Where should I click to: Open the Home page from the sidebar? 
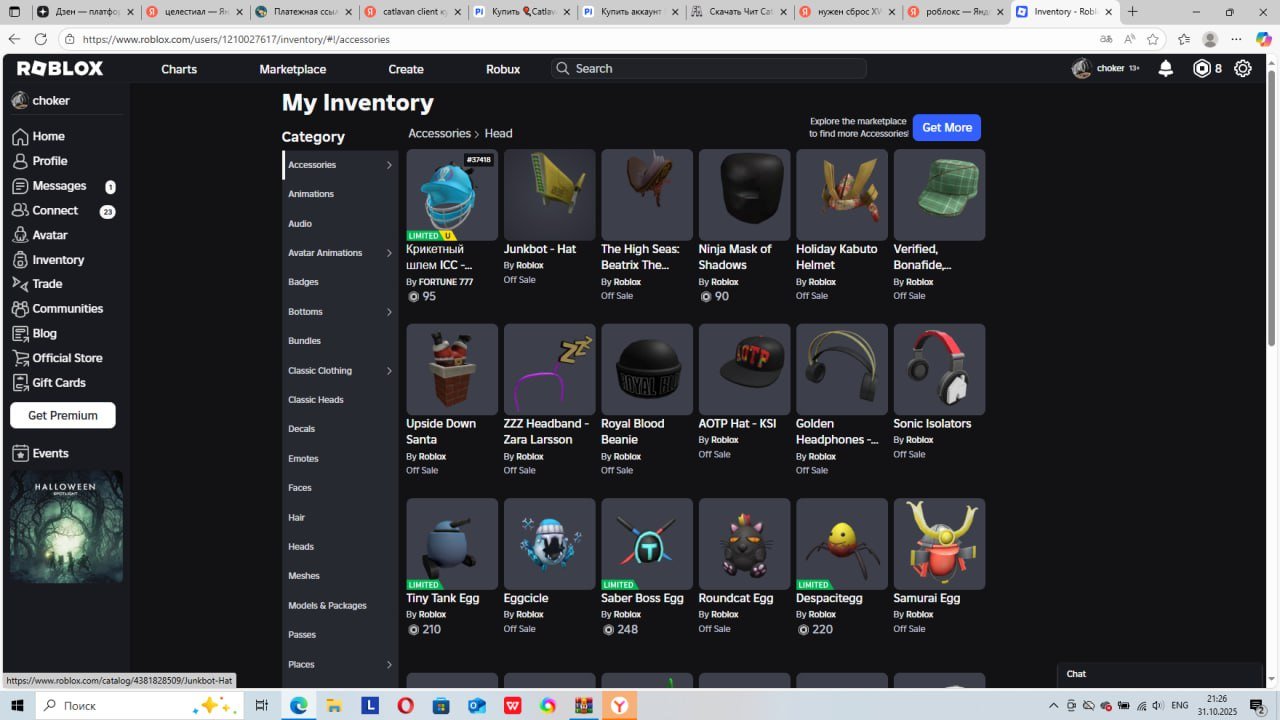(x=38, y=136)
